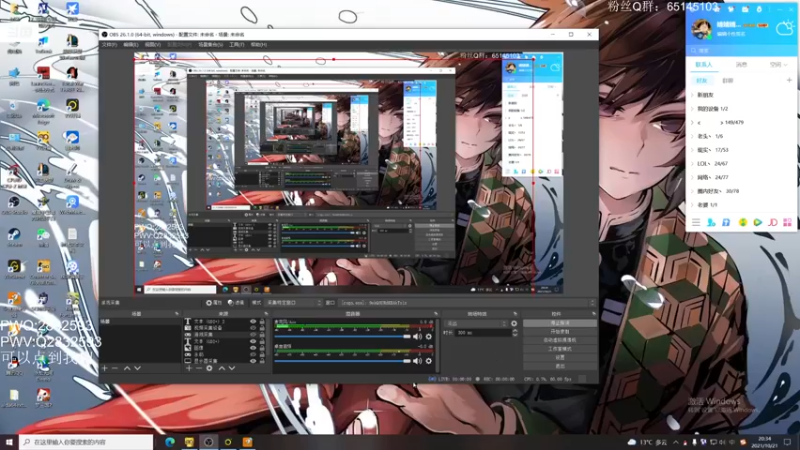Screen dimensions: 800x450
Task: Toggle visibility of the 游戏采集 source
Action: tap(253, 335)
